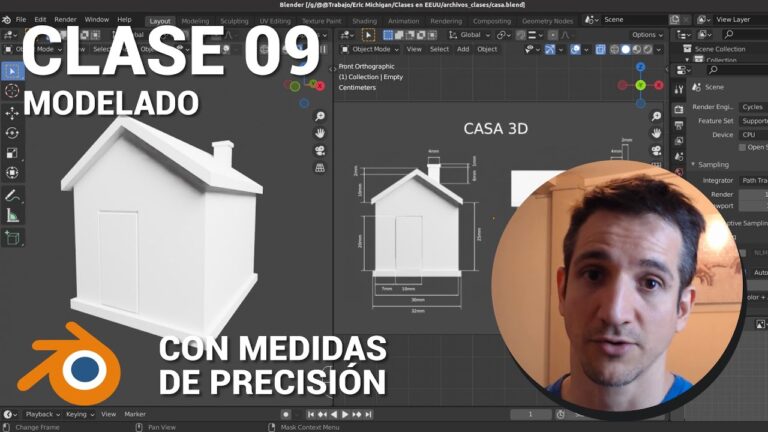Toggle viewport gizmos display

pos(550,49)
